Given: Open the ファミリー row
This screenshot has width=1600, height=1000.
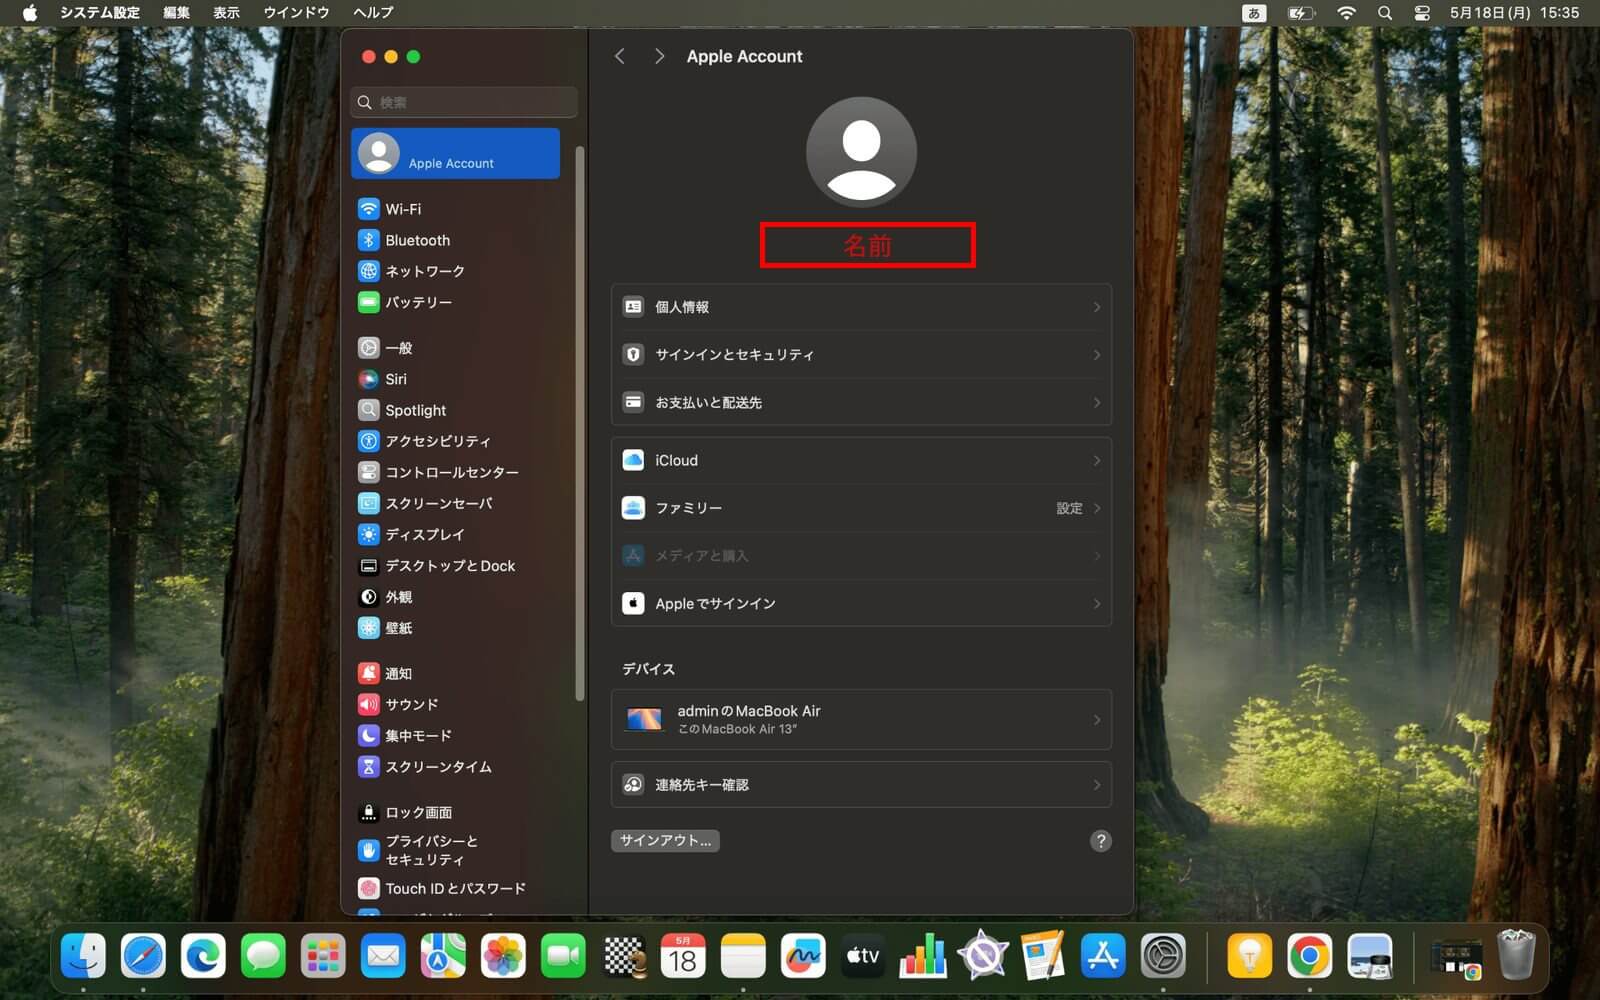Looking at the screenshot, I should click(861, 508).
